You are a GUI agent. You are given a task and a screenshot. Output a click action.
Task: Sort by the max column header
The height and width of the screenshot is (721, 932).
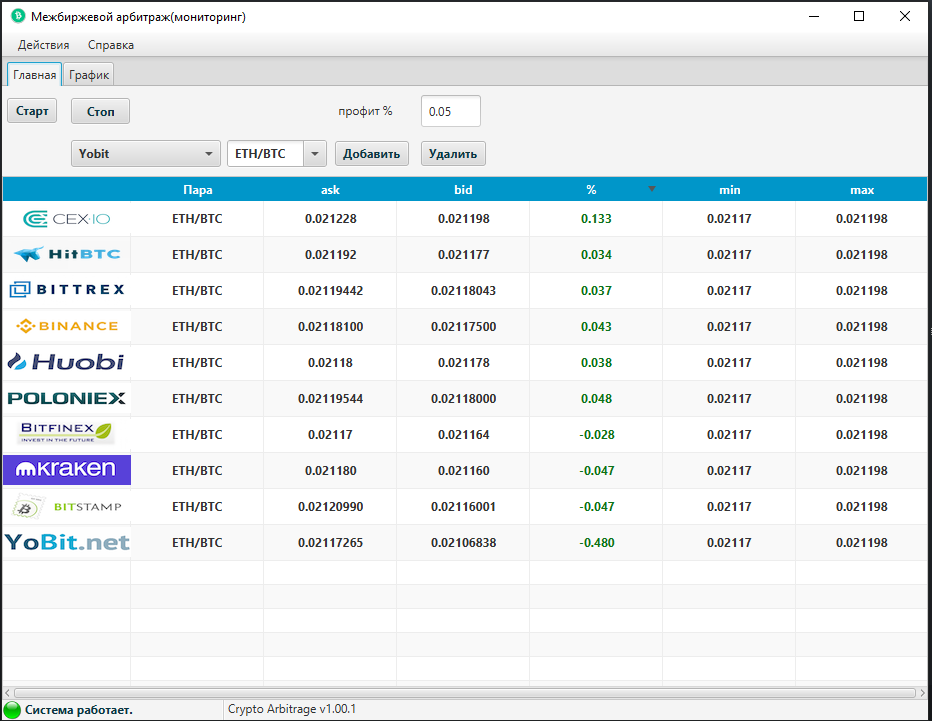point(861,190)
